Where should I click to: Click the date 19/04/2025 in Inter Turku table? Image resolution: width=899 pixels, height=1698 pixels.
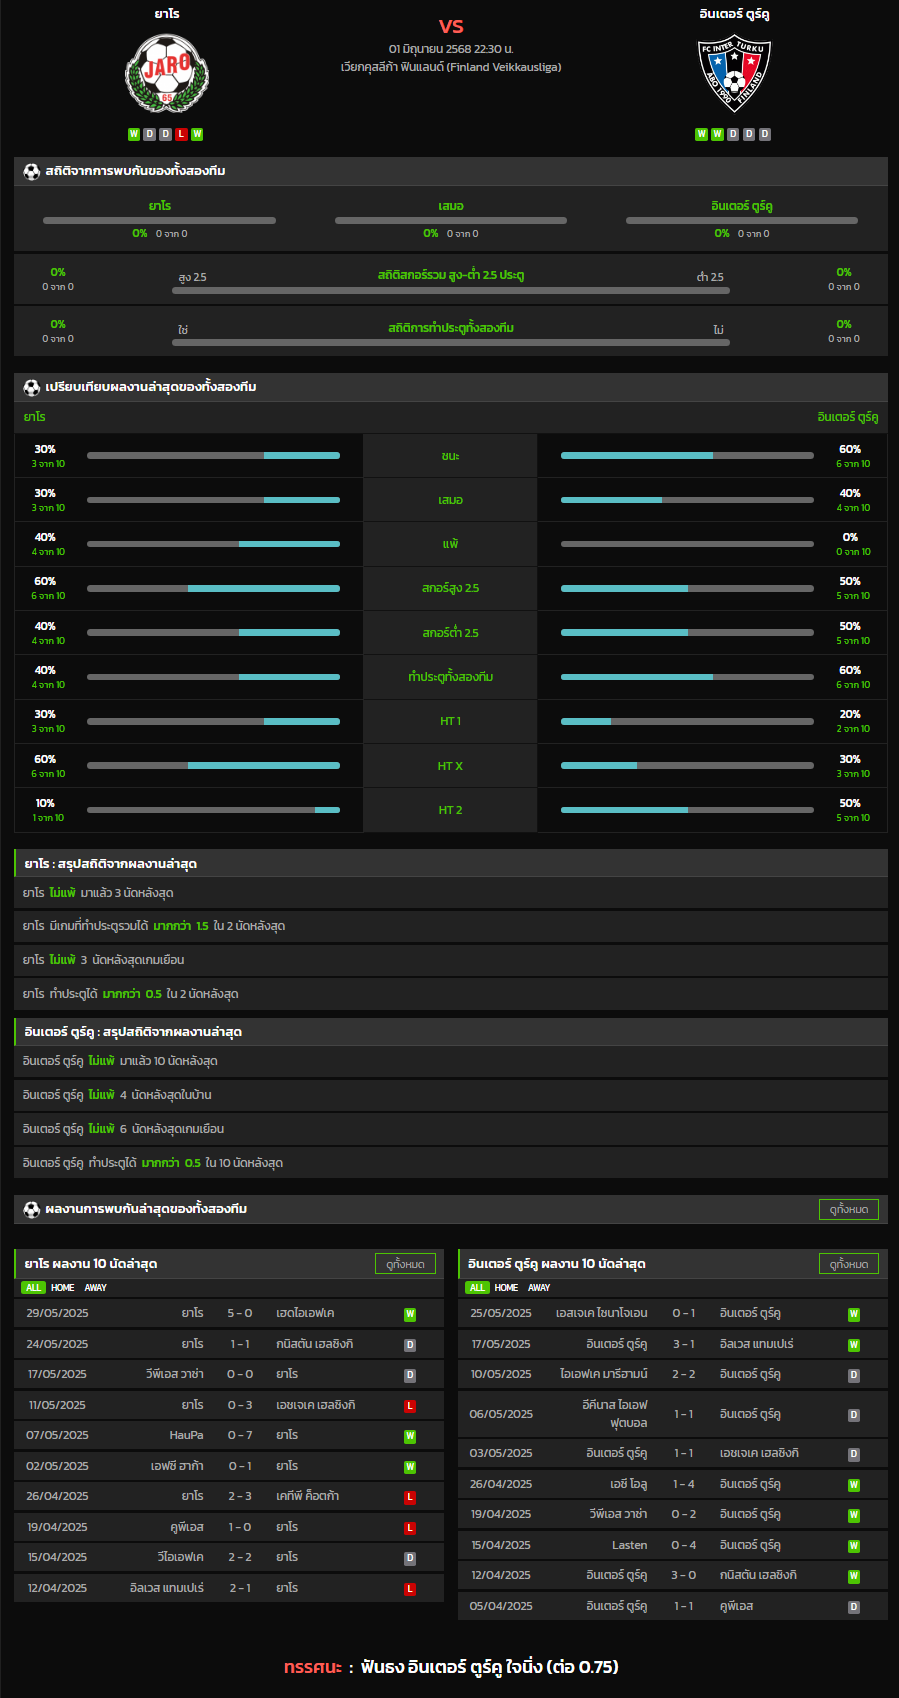tap(502, 1514)
